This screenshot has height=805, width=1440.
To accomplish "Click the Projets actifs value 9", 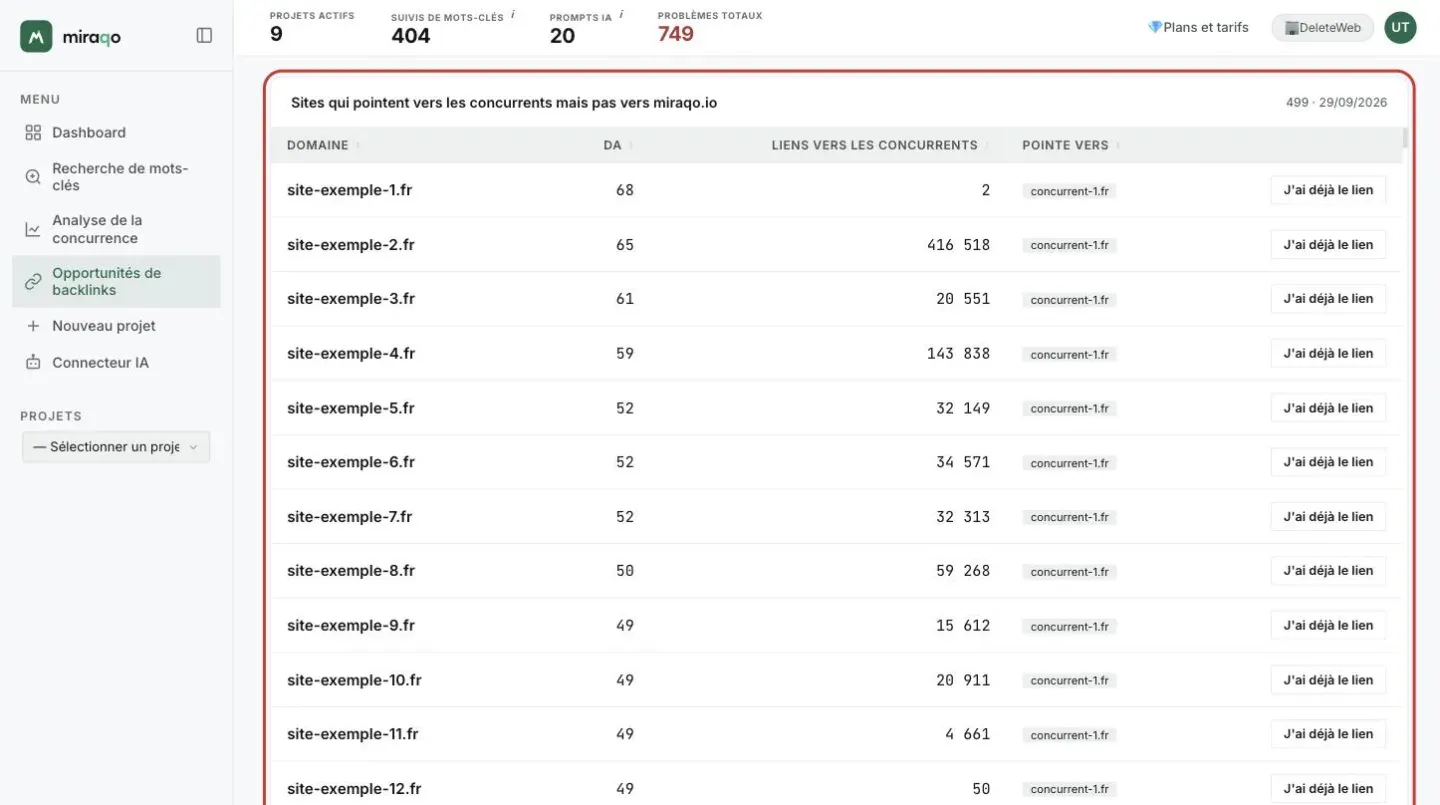I will (x=276, y=34).
